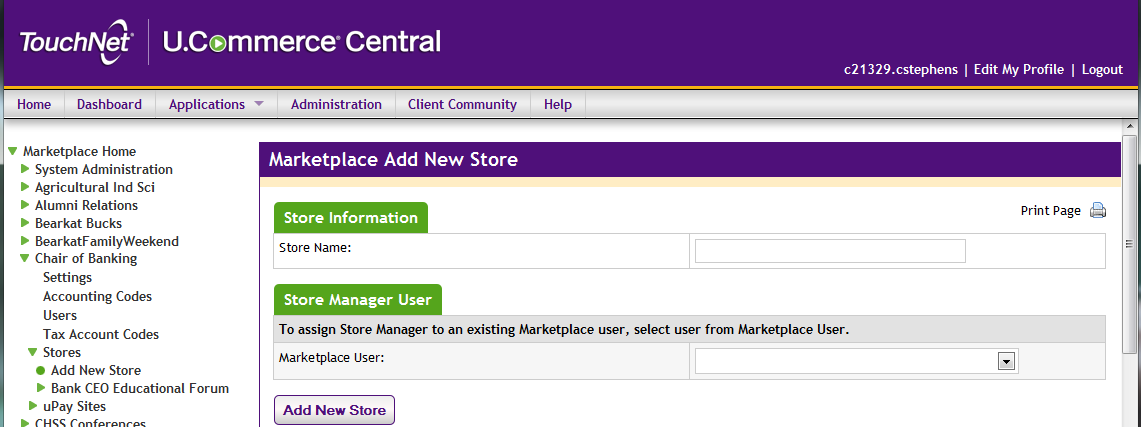Image resolution: width=1141 pixels, height=427 pixels.
Task: Click the Edit My Profile link
Action: click(1019, 70)
